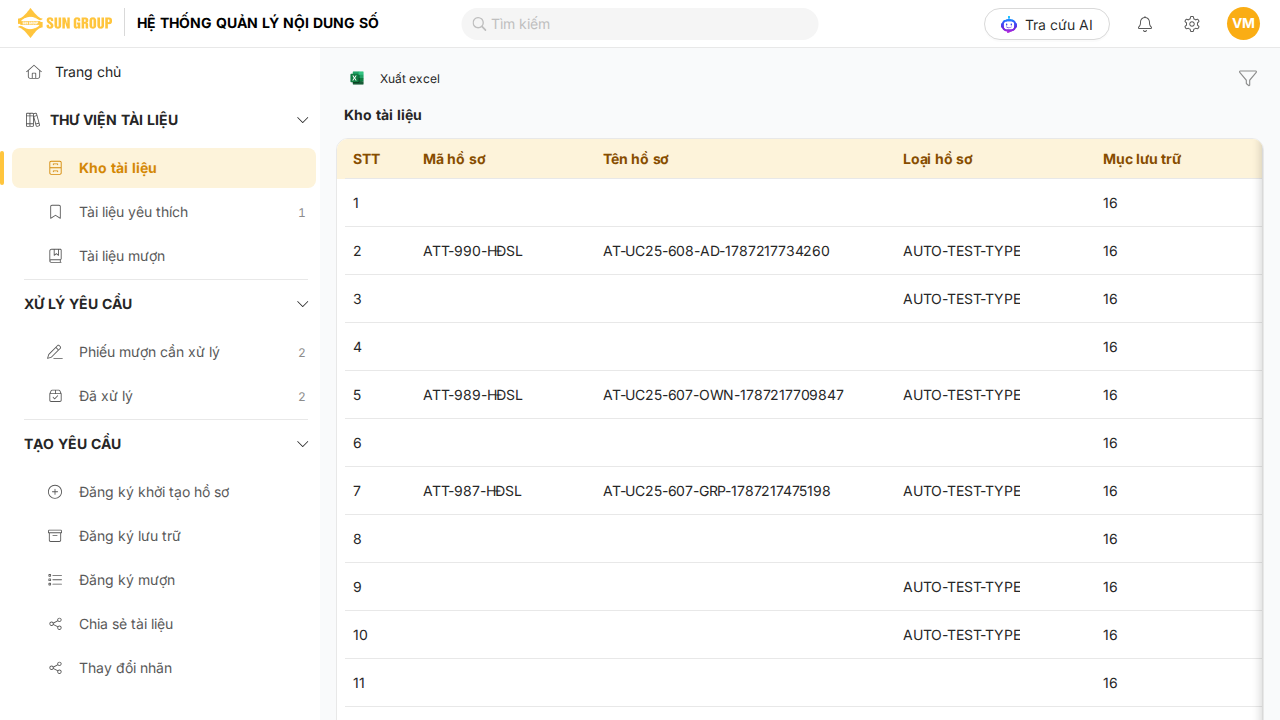Focus the Tìm kiếm search field
Screen dimensions: 1280x720
640,24
